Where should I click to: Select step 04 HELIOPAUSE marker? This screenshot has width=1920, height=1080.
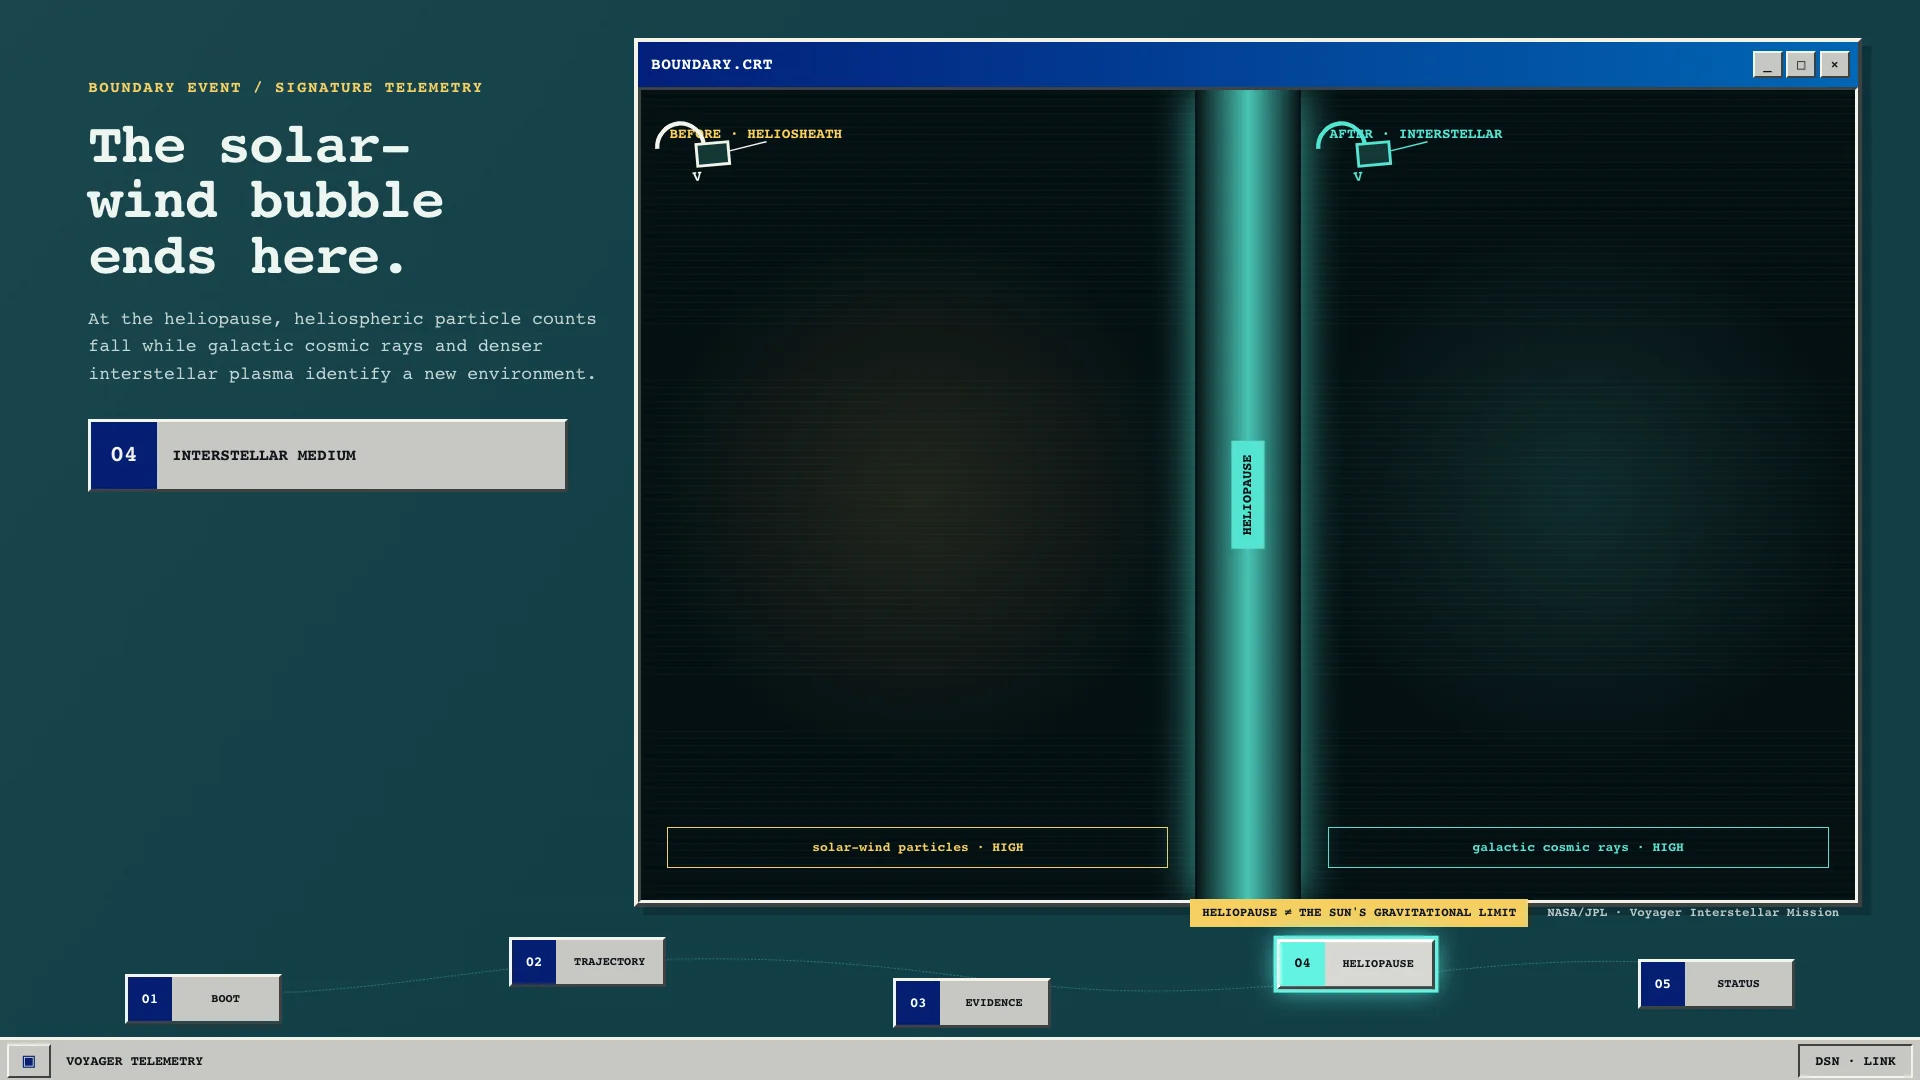(1356, 964)
